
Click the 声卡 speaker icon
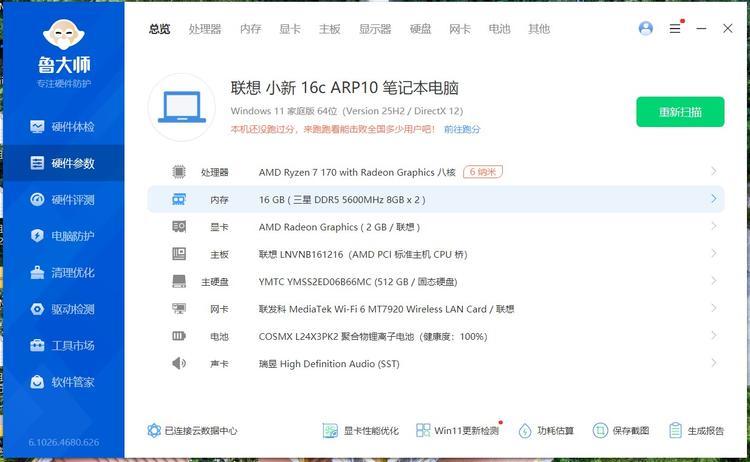point(179,363)
